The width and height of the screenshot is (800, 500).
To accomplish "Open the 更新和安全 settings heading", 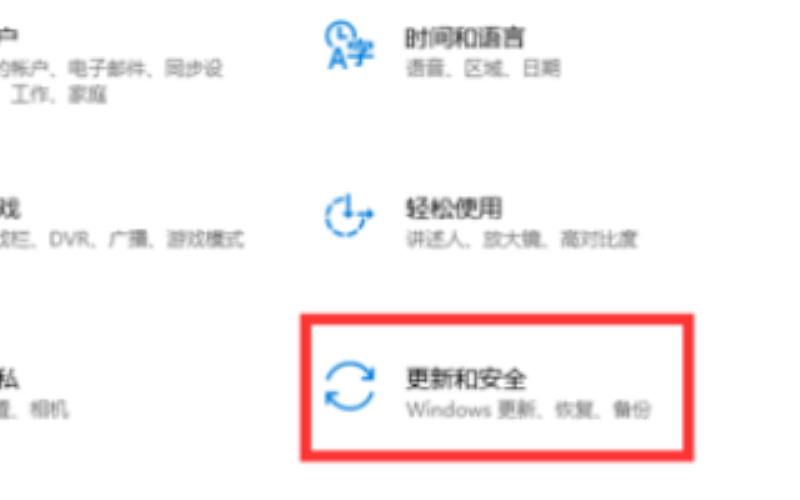I will 466,379.
